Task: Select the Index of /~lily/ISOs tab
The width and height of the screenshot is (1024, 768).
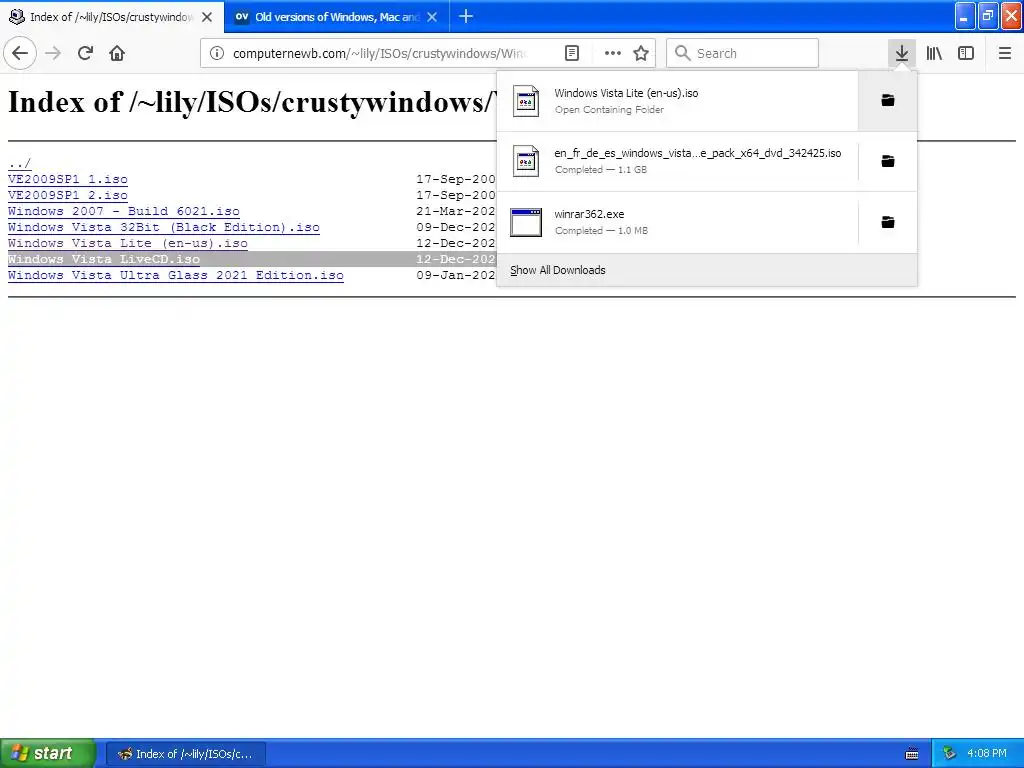Action: click(x=112, y=17)
